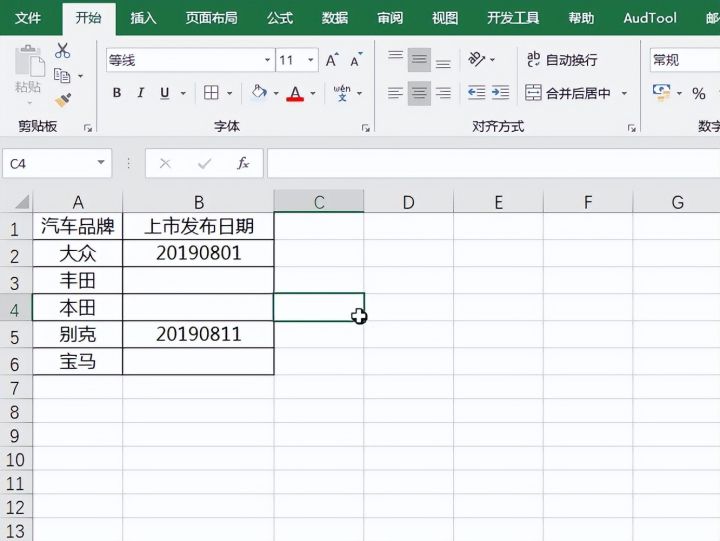
Task: Open the Fill Color dropdown arrow
Action: [276, 93]
